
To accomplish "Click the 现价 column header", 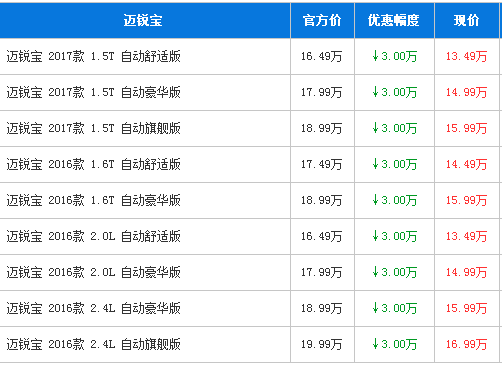I will click(466, 21).
